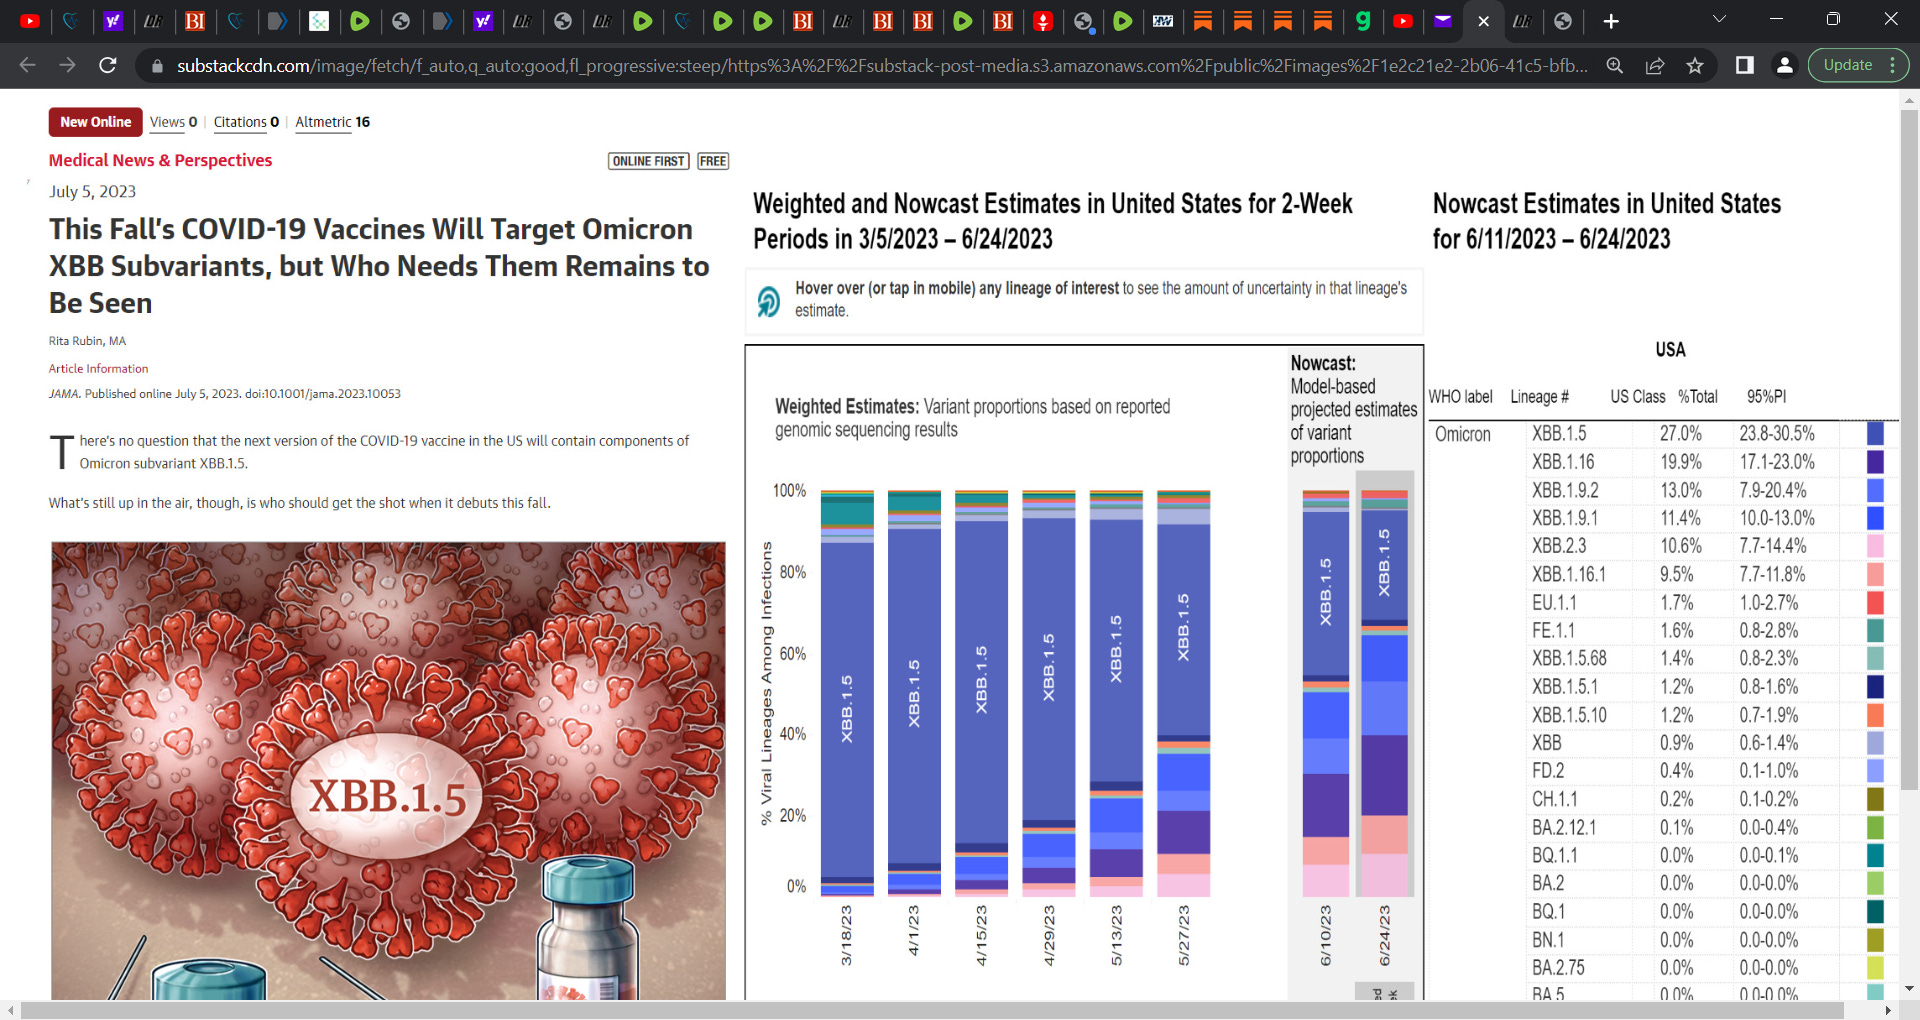This screenshot has height=1020, width=1920.
Task: Toggle the bookmark star for this page
Action: point(1695,65)
